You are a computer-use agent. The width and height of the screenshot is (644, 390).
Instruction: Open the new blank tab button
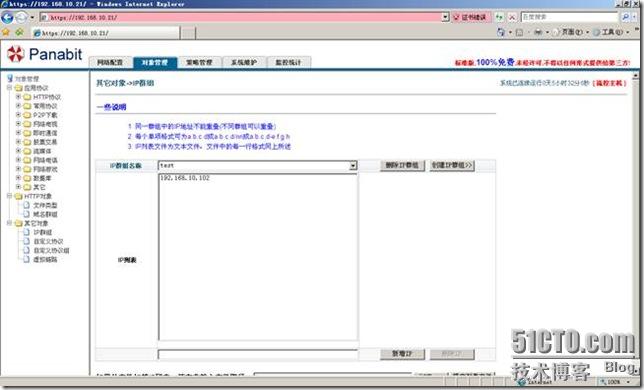pos(188,33)
